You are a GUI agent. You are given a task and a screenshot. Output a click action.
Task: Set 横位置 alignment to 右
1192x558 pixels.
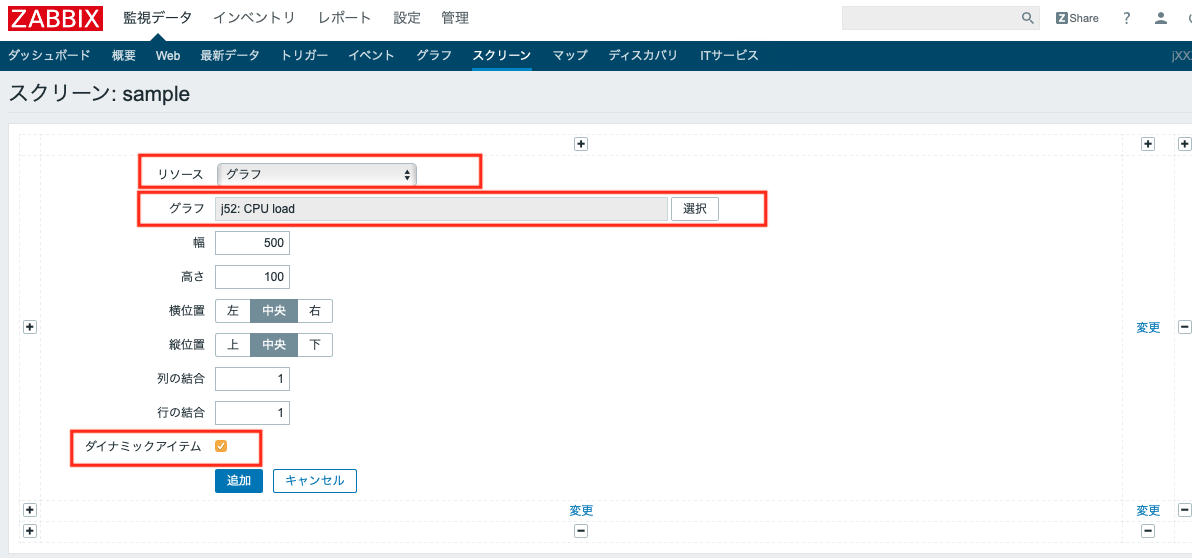(315, 311)
